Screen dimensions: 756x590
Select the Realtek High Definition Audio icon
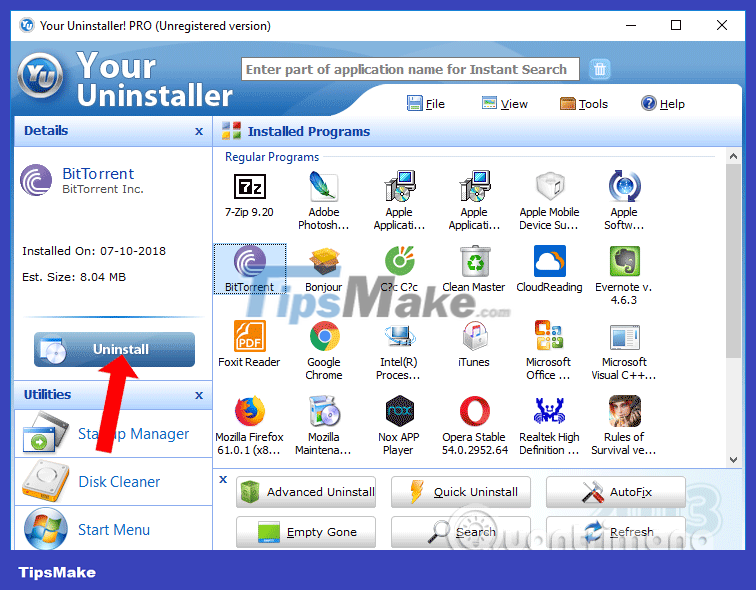pos(549,411)
